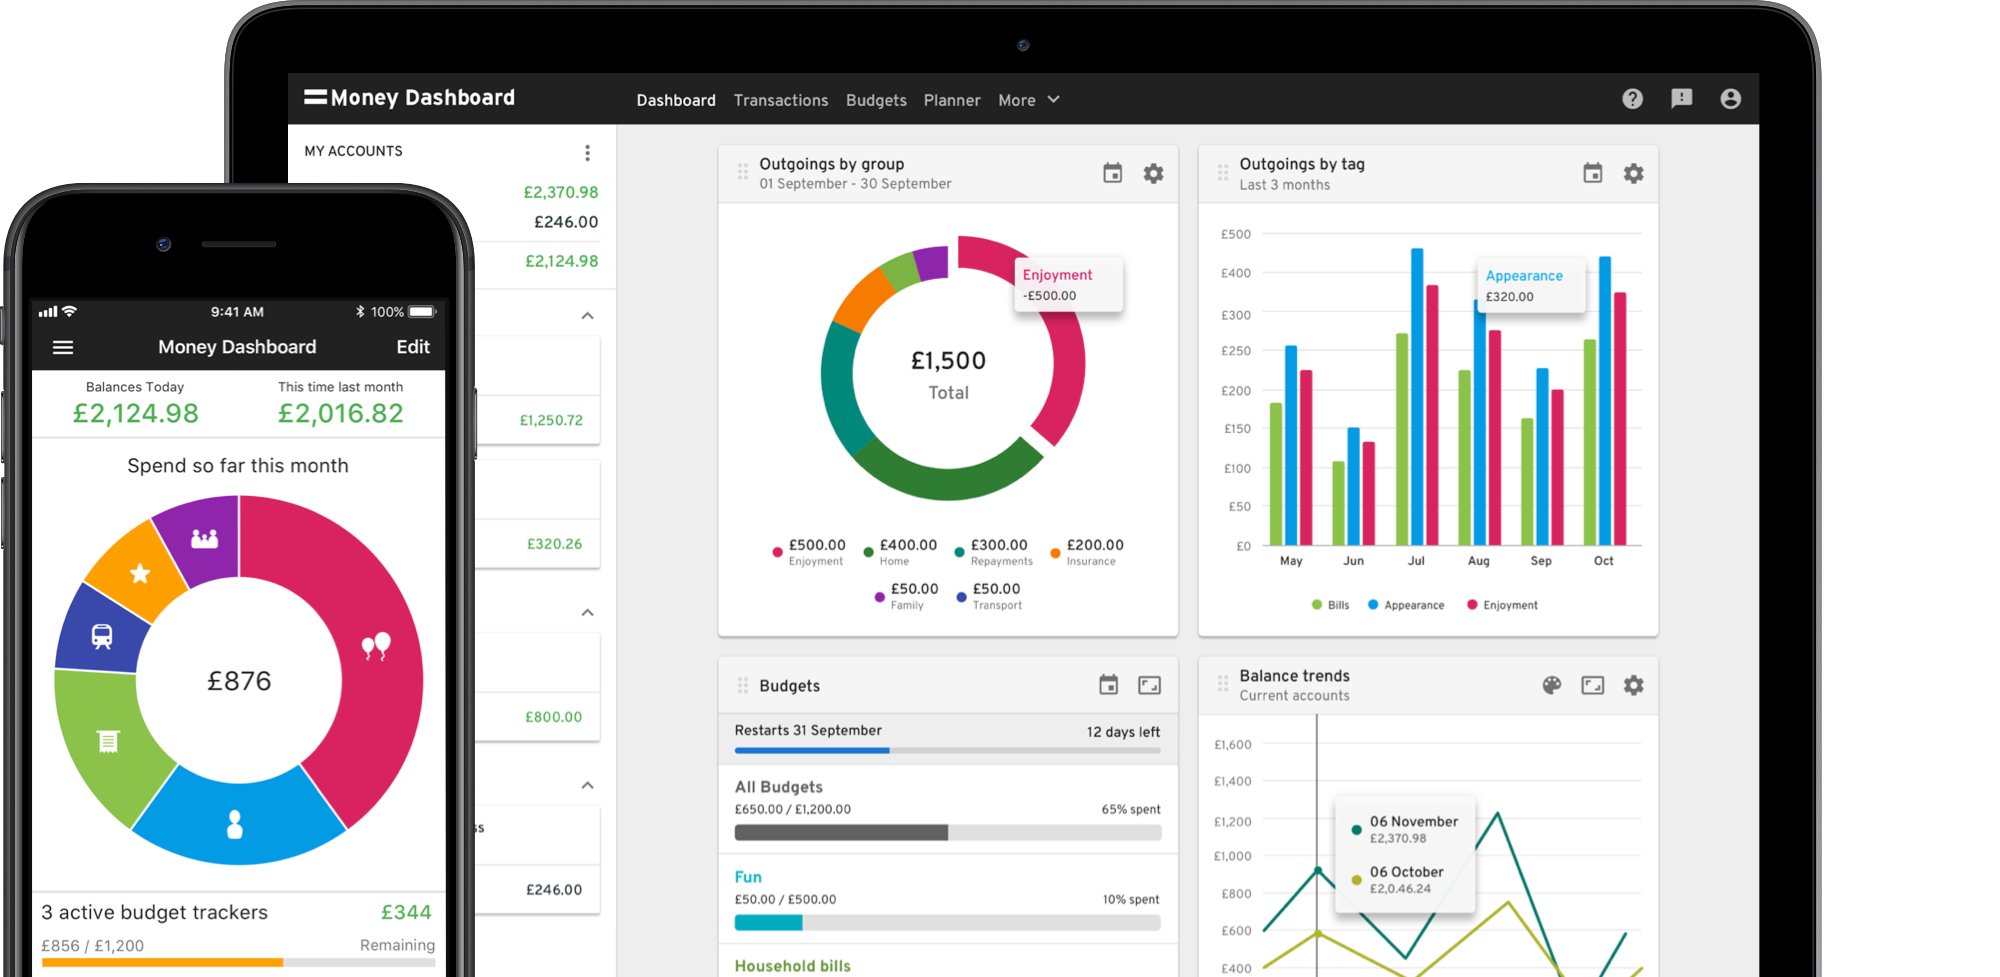Tap family icon in purple donut segment
The height and width of the screenshot is (977, 2000).
click(204, 538)
